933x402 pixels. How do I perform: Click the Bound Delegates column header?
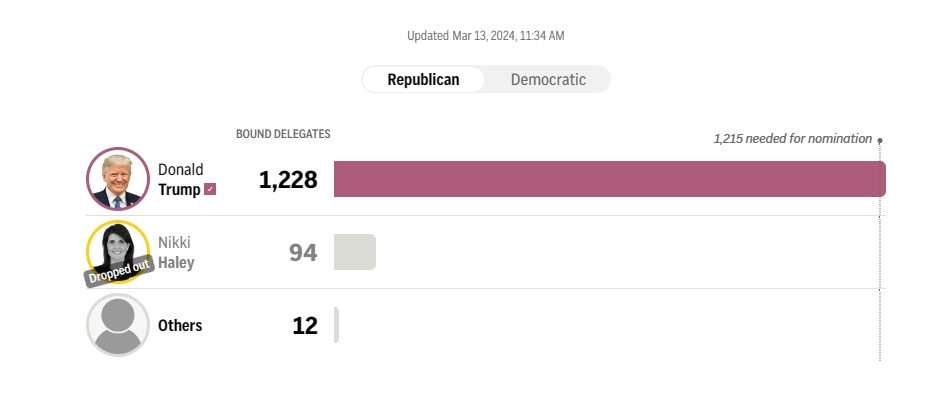click(283, 134)
